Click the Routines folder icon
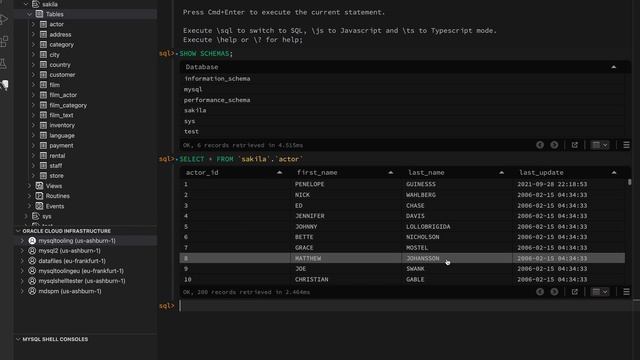The image size is (640, 360). pos(39,196)
